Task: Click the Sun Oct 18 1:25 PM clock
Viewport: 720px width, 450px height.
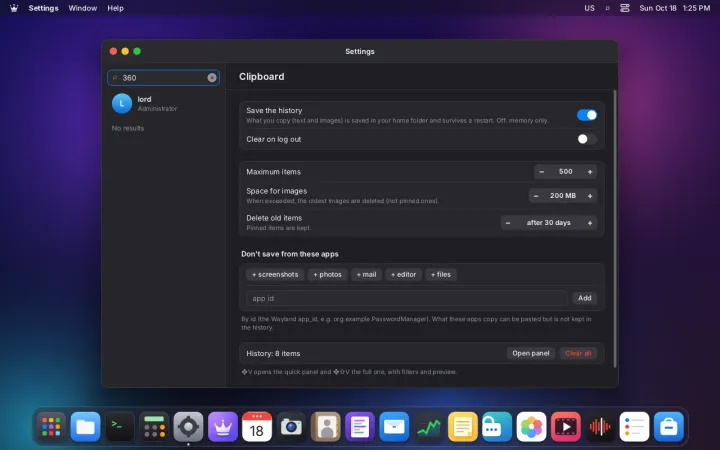Action: coord(675,8)
